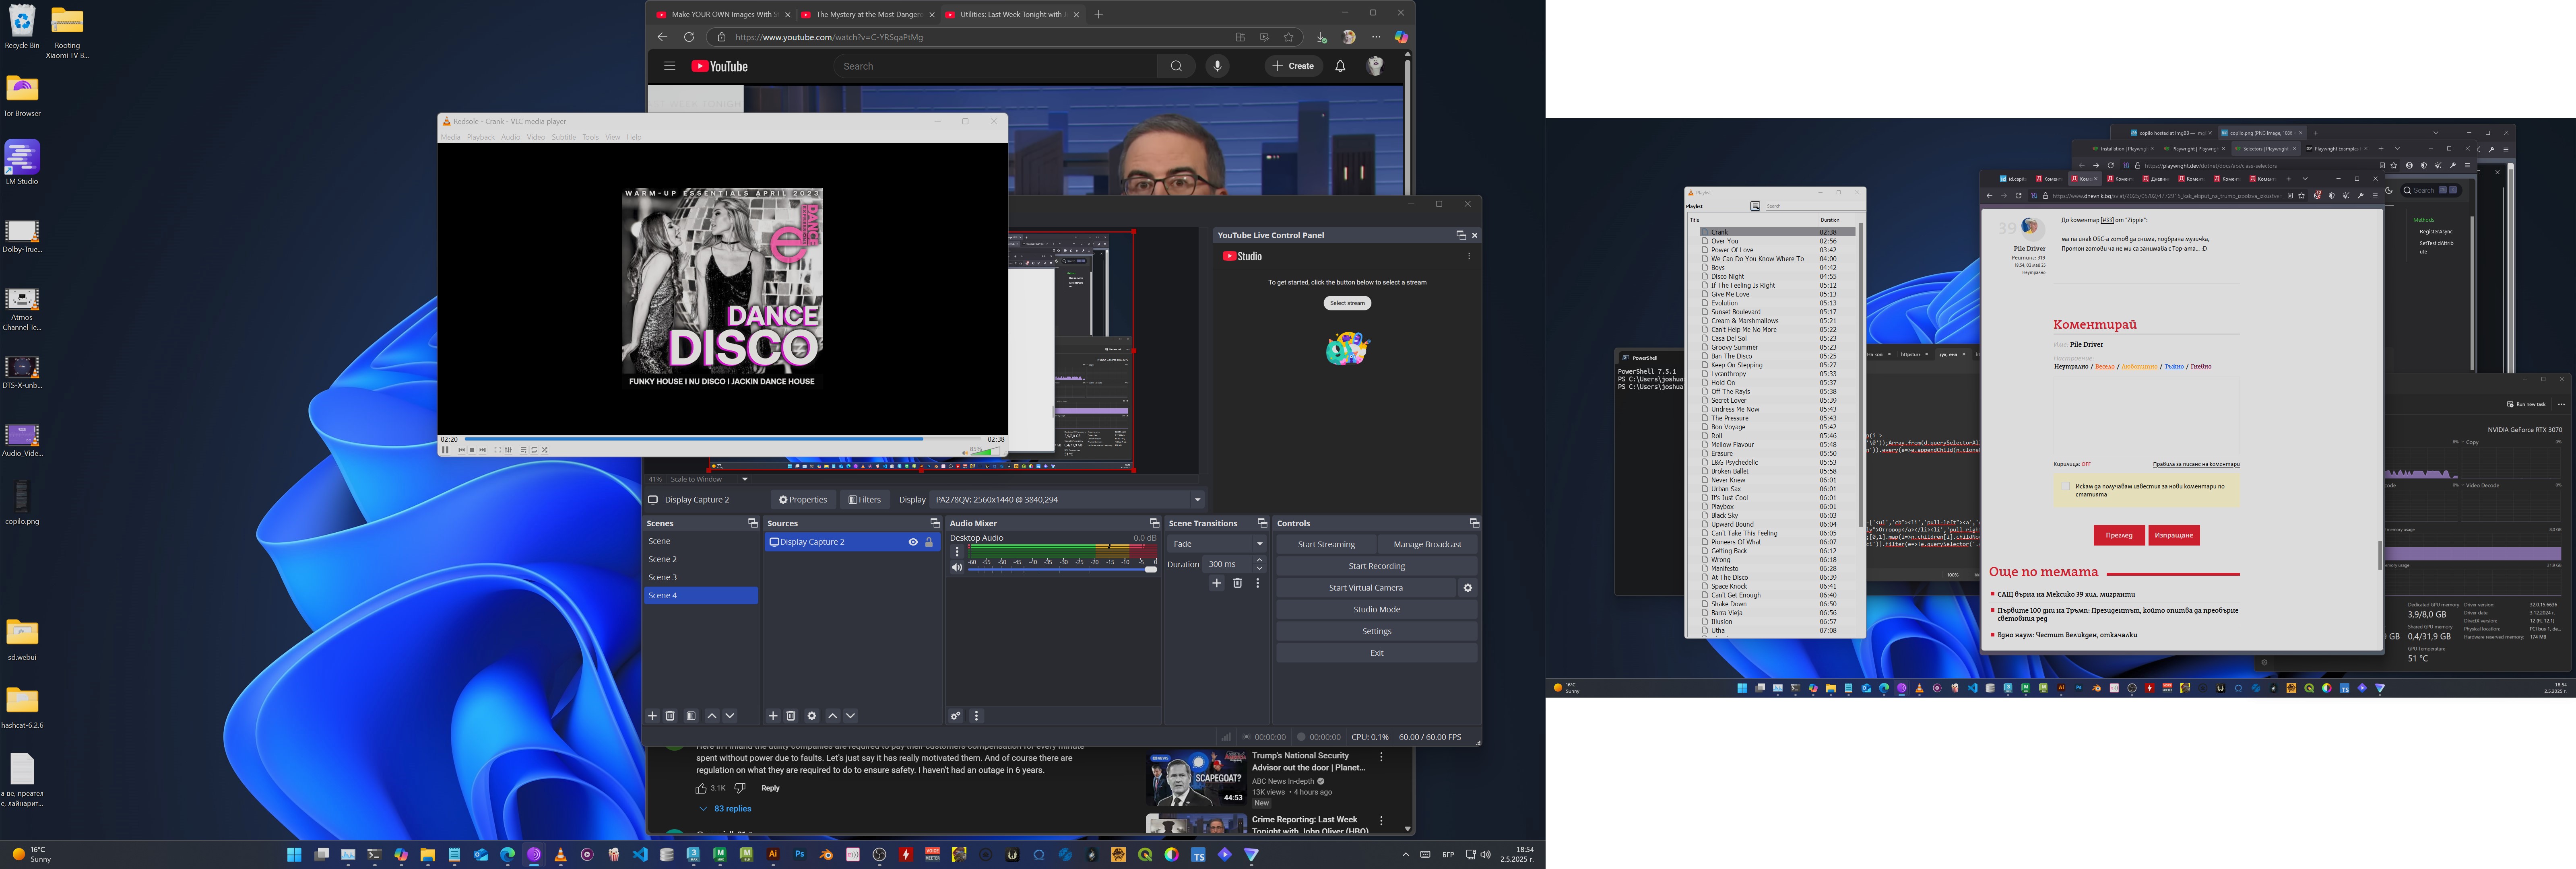
Task: Toggle VLC fullscreen mode
Action: point(497,450)
